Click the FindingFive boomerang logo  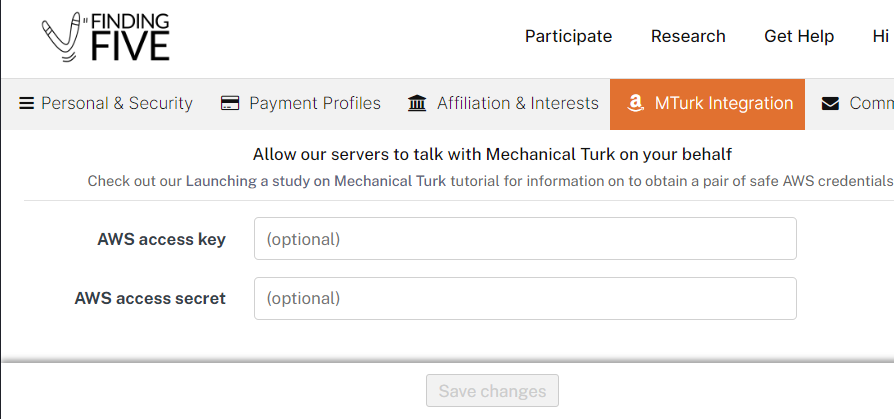point(105,37)
